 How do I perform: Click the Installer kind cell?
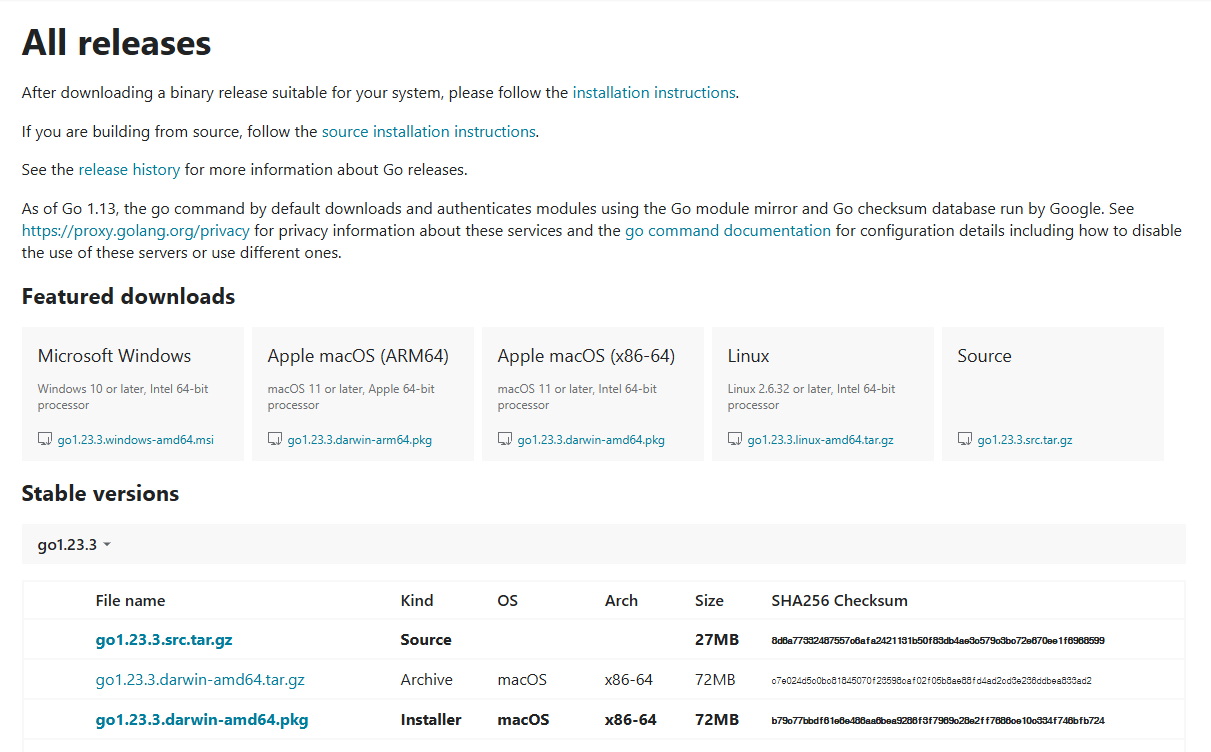point(431,720)
